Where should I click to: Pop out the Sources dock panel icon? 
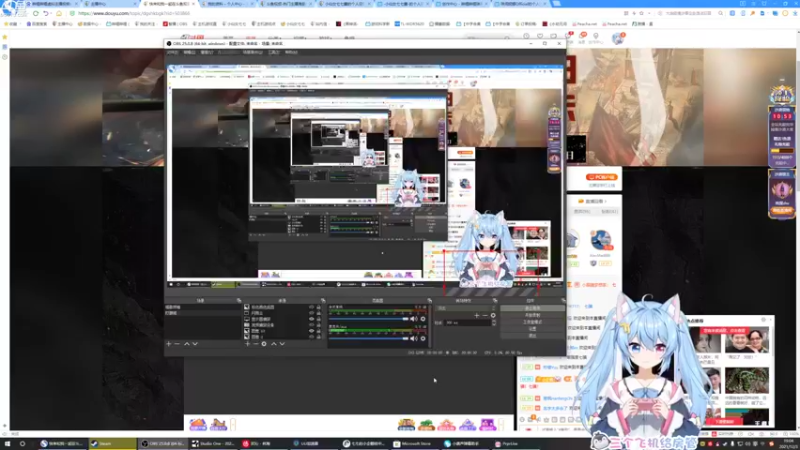pos(323,301)
